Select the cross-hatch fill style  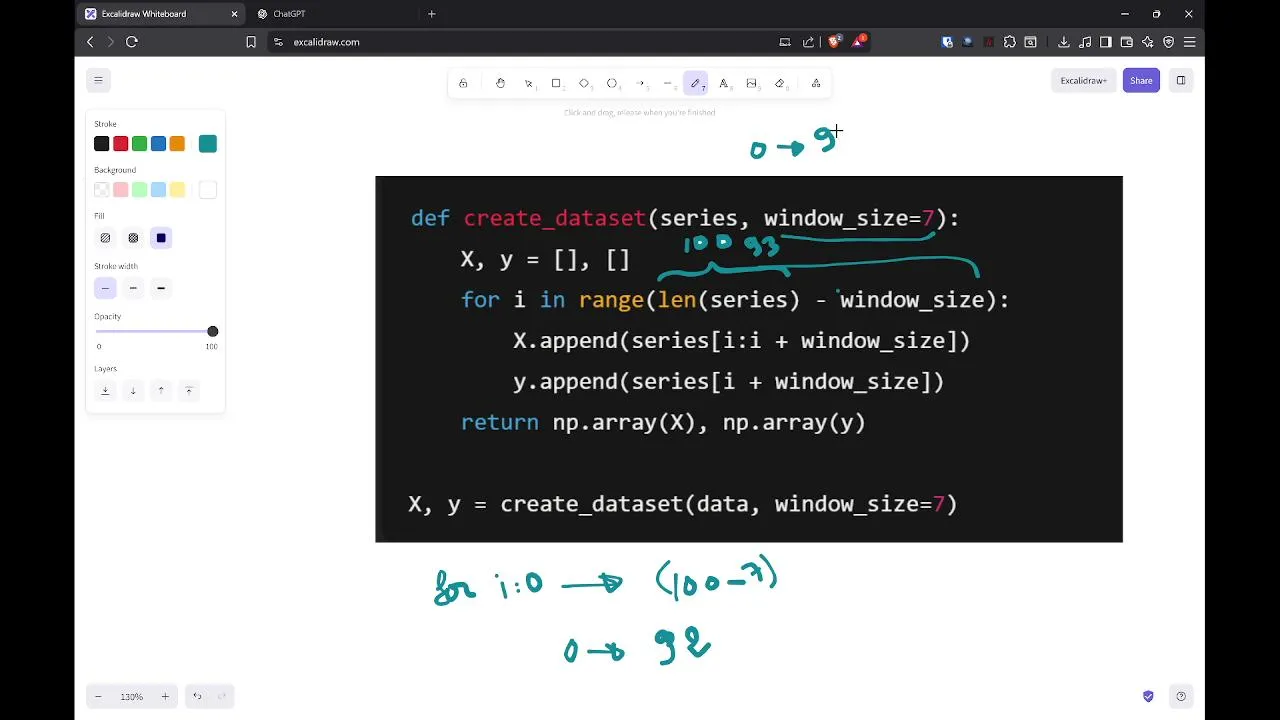pyautogui.click(x=133, y=238)
